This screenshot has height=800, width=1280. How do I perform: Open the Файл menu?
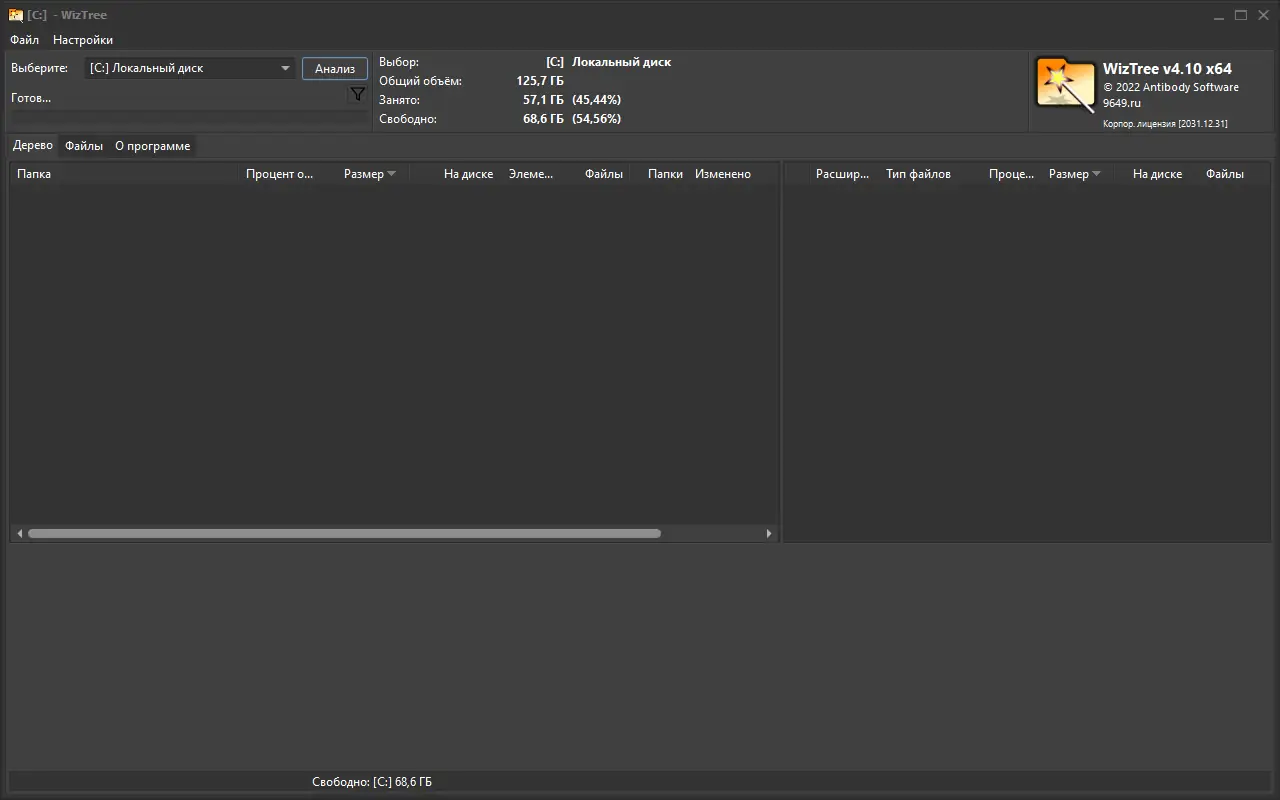pos(25,40)
